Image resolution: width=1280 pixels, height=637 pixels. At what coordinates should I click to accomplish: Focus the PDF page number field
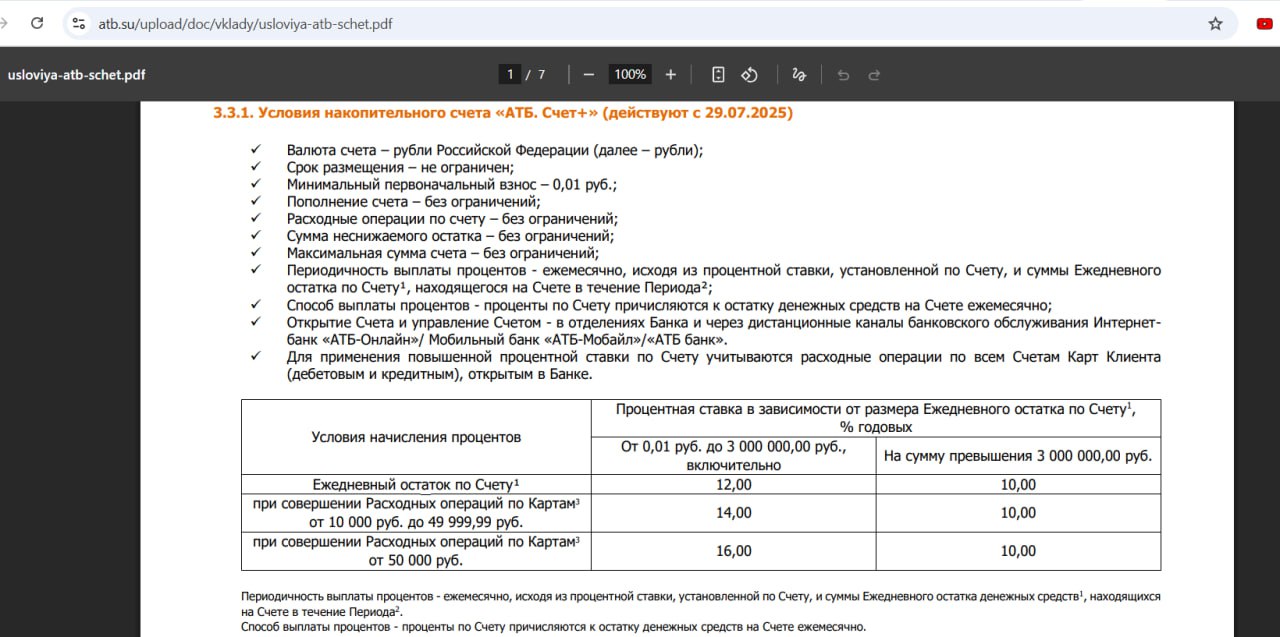coord(511,74)
